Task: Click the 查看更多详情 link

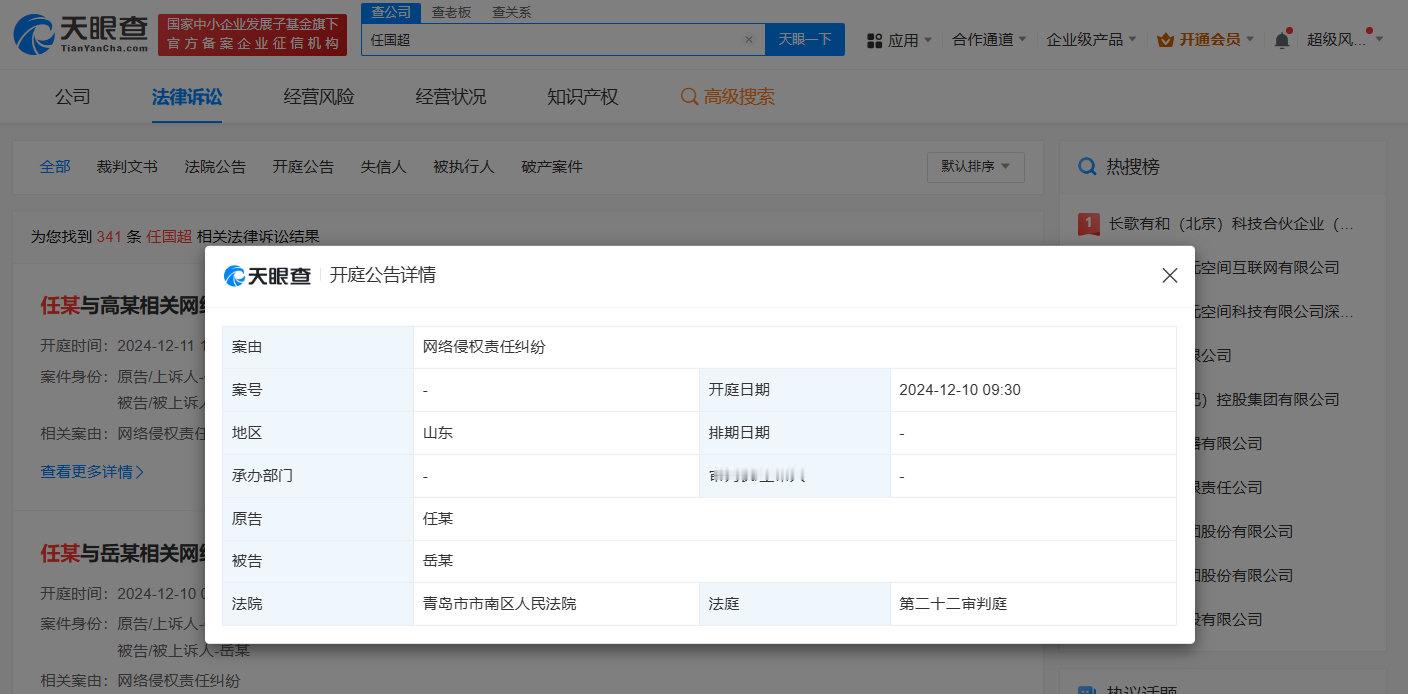Action: point(92,471)
